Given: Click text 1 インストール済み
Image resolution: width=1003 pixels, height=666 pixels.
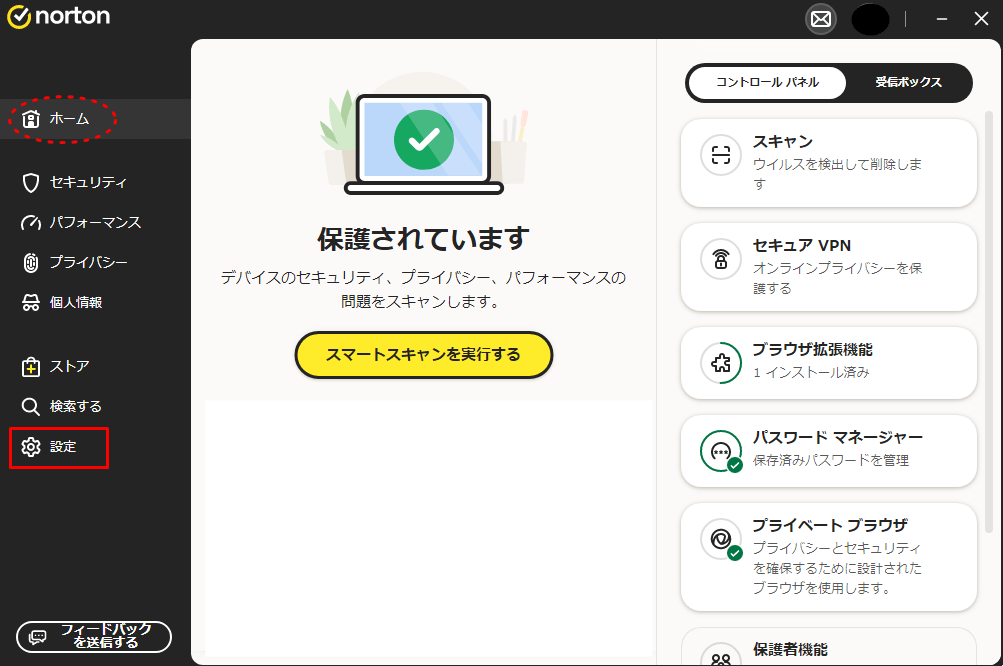Looking at the screenshot, I should coord(811,372).
